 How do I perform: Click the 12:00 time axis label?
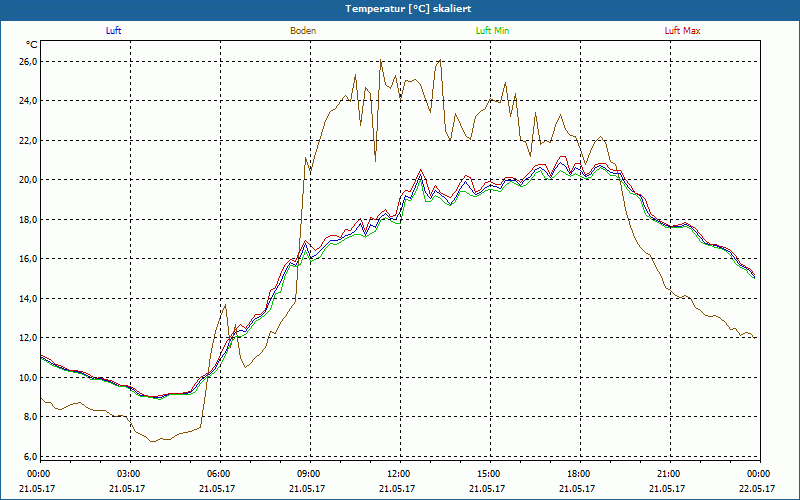[x=400, y=474]
